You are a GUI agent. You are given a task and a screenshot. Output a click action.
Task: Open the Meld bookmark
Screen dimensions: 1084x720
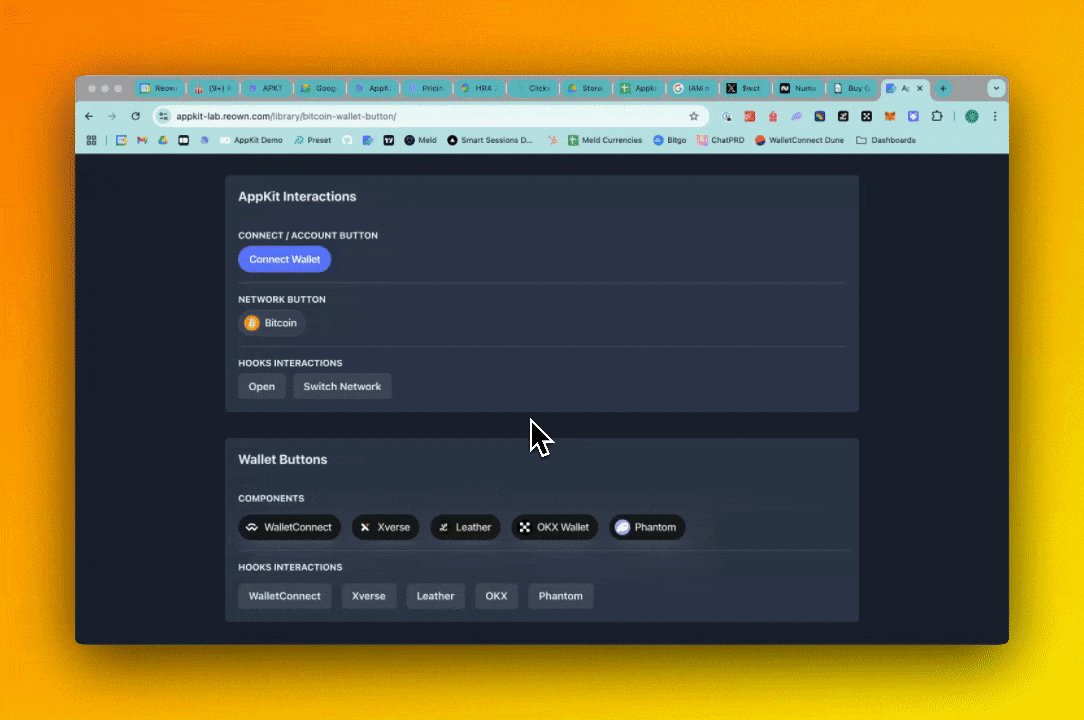(x=420, y=140)
